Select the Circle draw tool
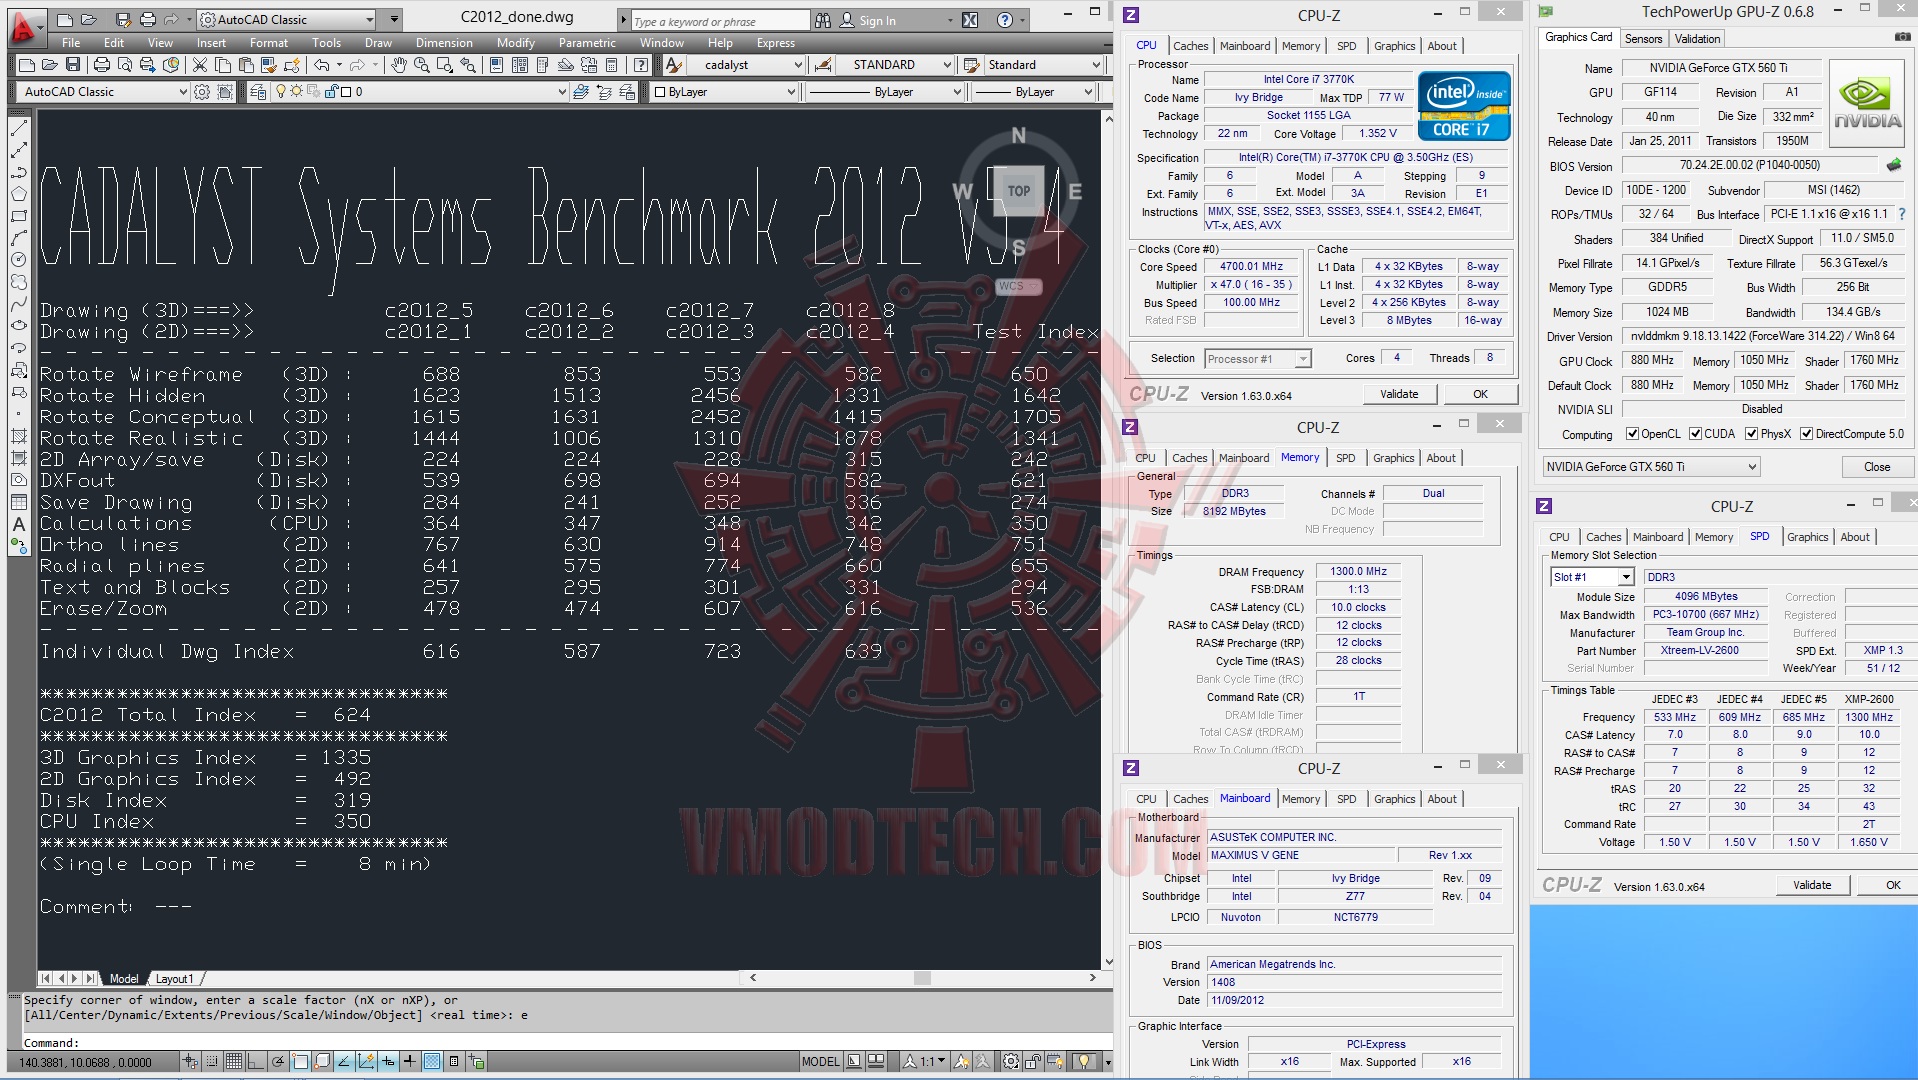1918x1080 pixels. tap(19, 260)
